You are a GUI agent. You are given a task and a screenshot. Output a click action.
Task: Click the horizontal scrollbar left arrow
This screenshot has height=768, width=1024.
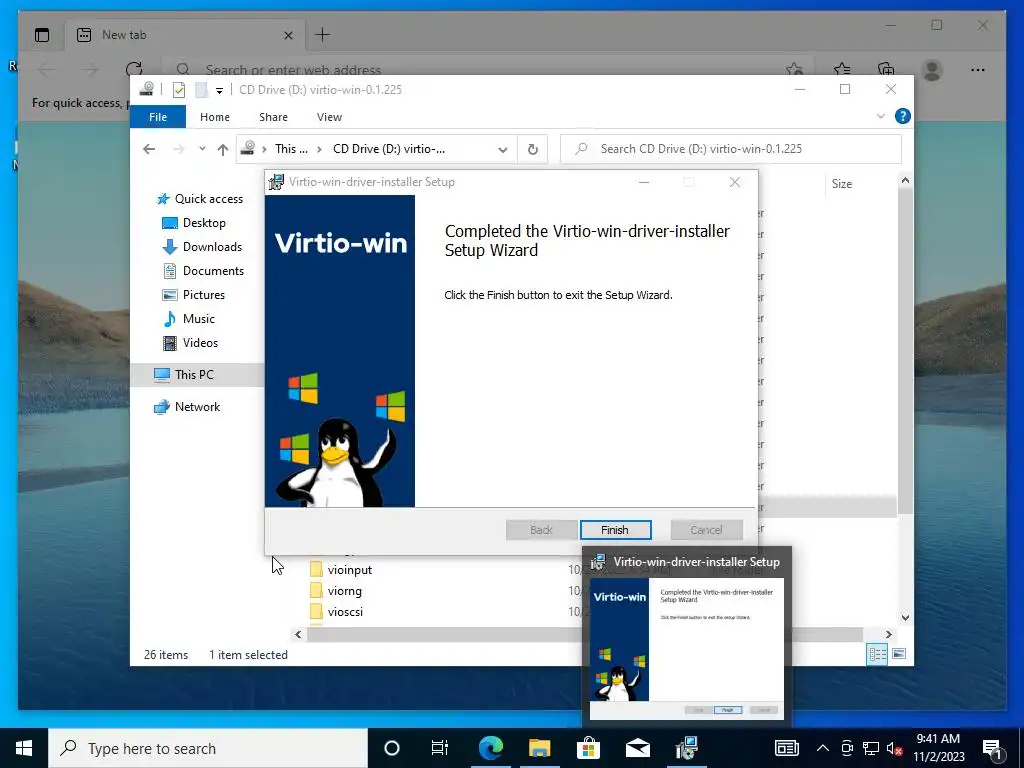point(298,634)
